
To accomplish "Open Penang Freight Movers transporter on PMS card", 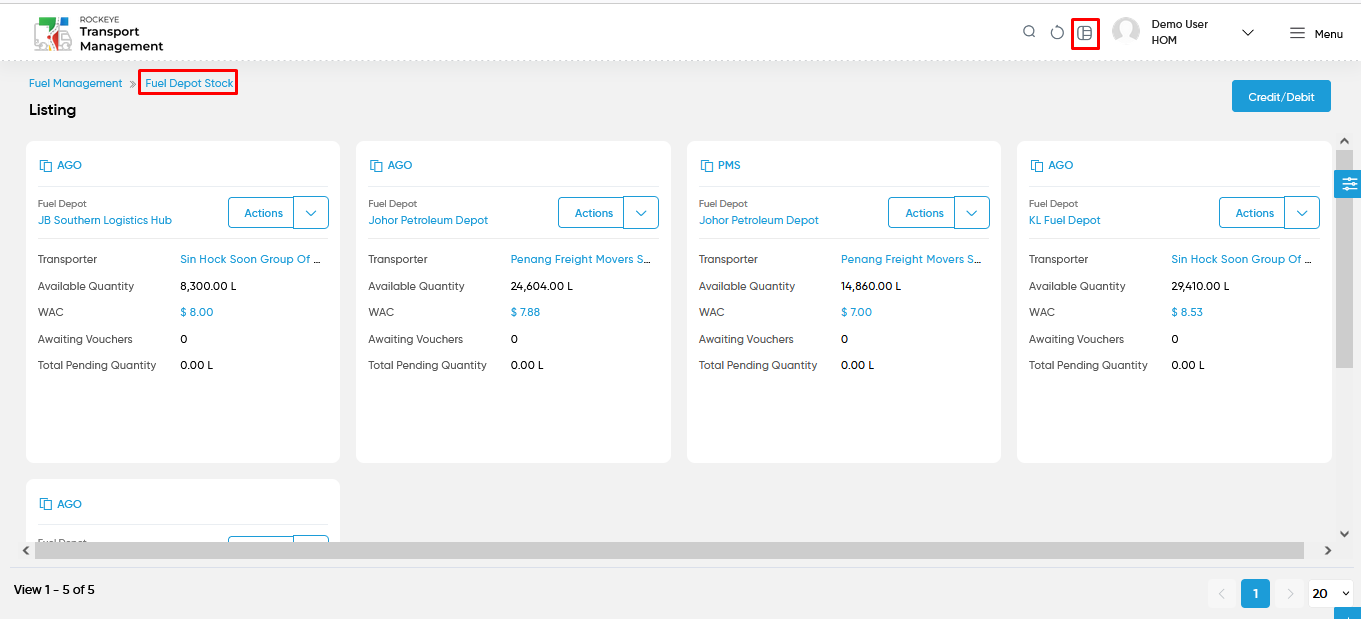I will tap(911, 259).
